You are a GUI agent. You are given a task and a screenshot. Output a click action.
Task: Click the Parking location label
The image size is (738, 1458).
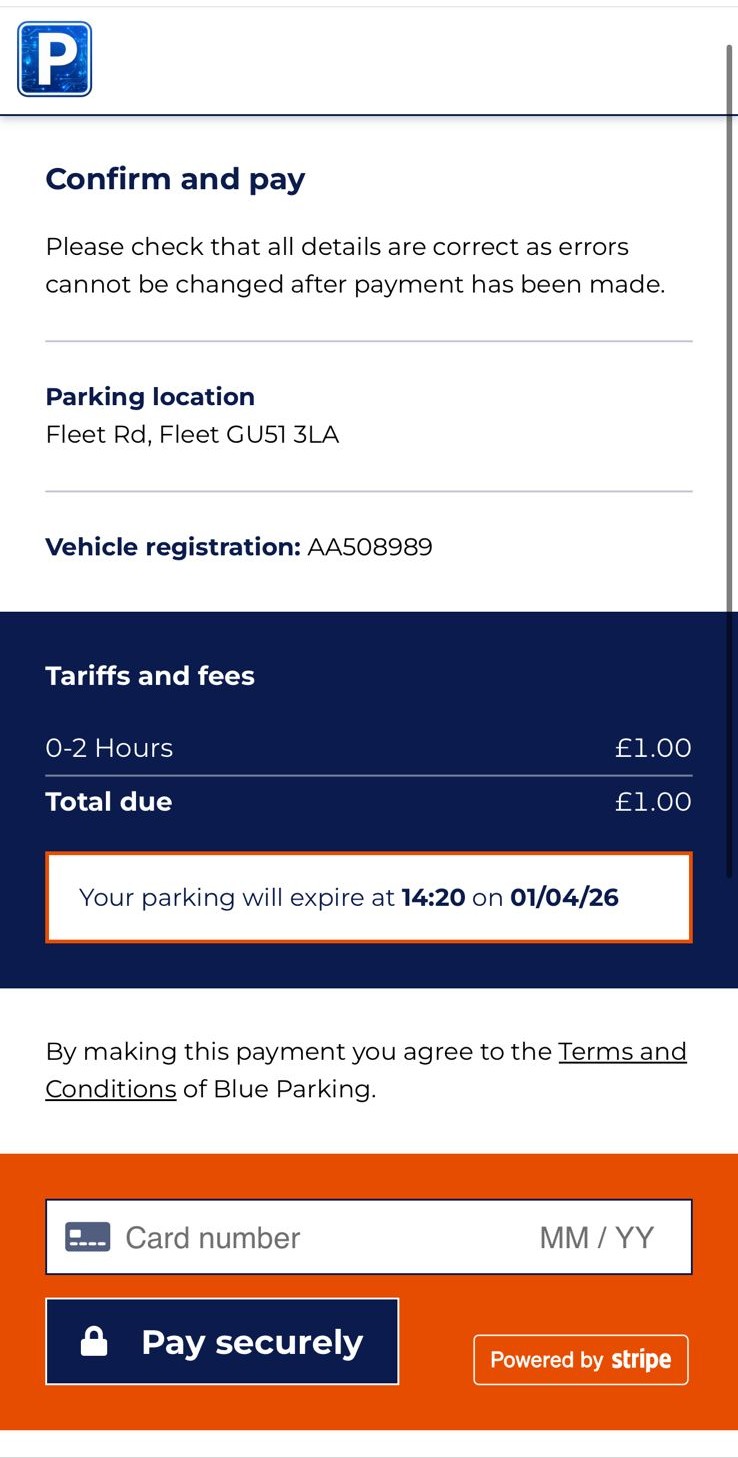click(x=150, y=397)
